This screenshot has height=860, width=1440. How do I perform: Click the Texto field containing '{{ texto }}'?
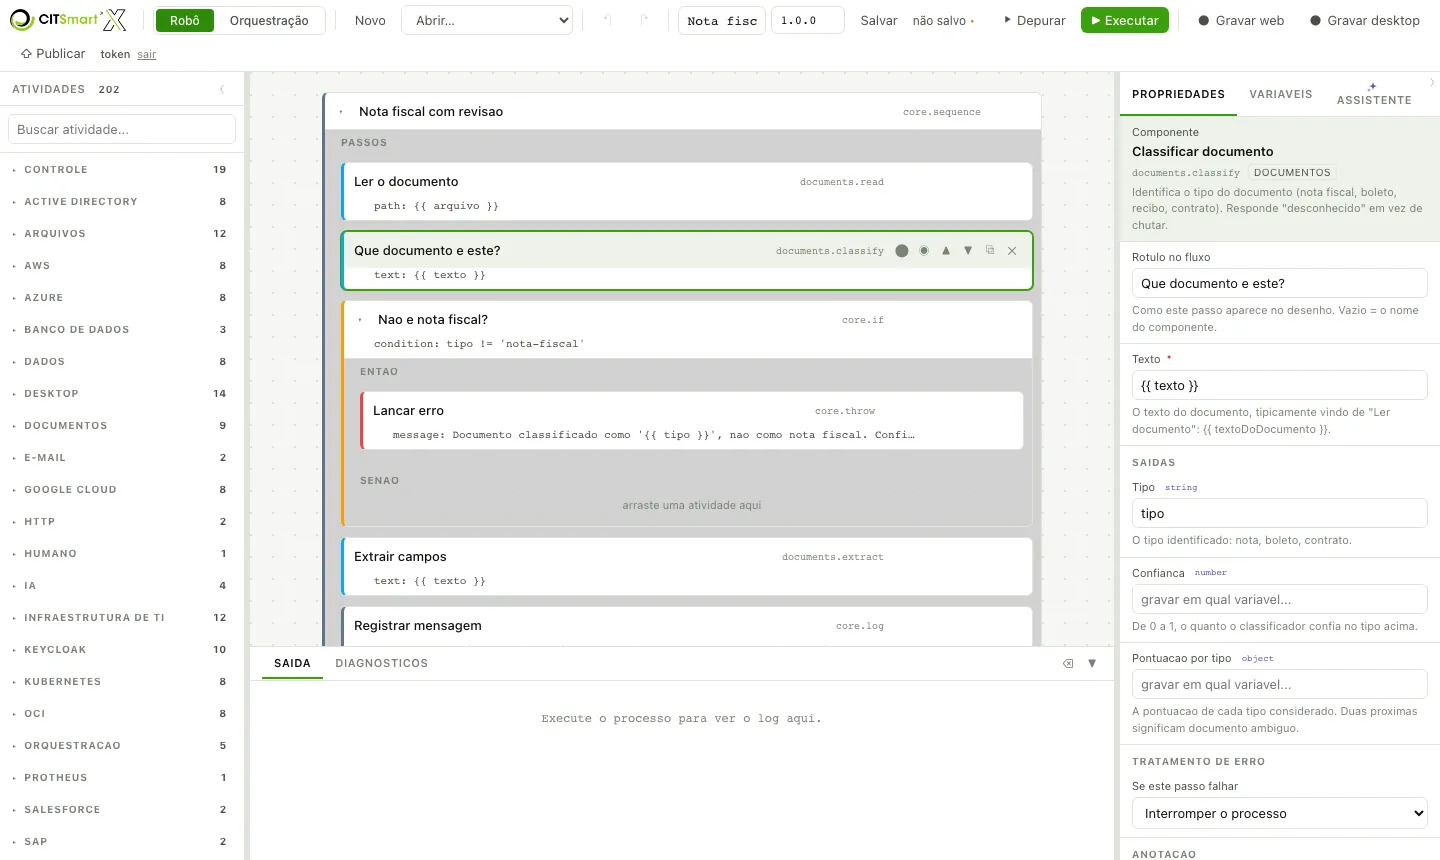pos(1280,385)
